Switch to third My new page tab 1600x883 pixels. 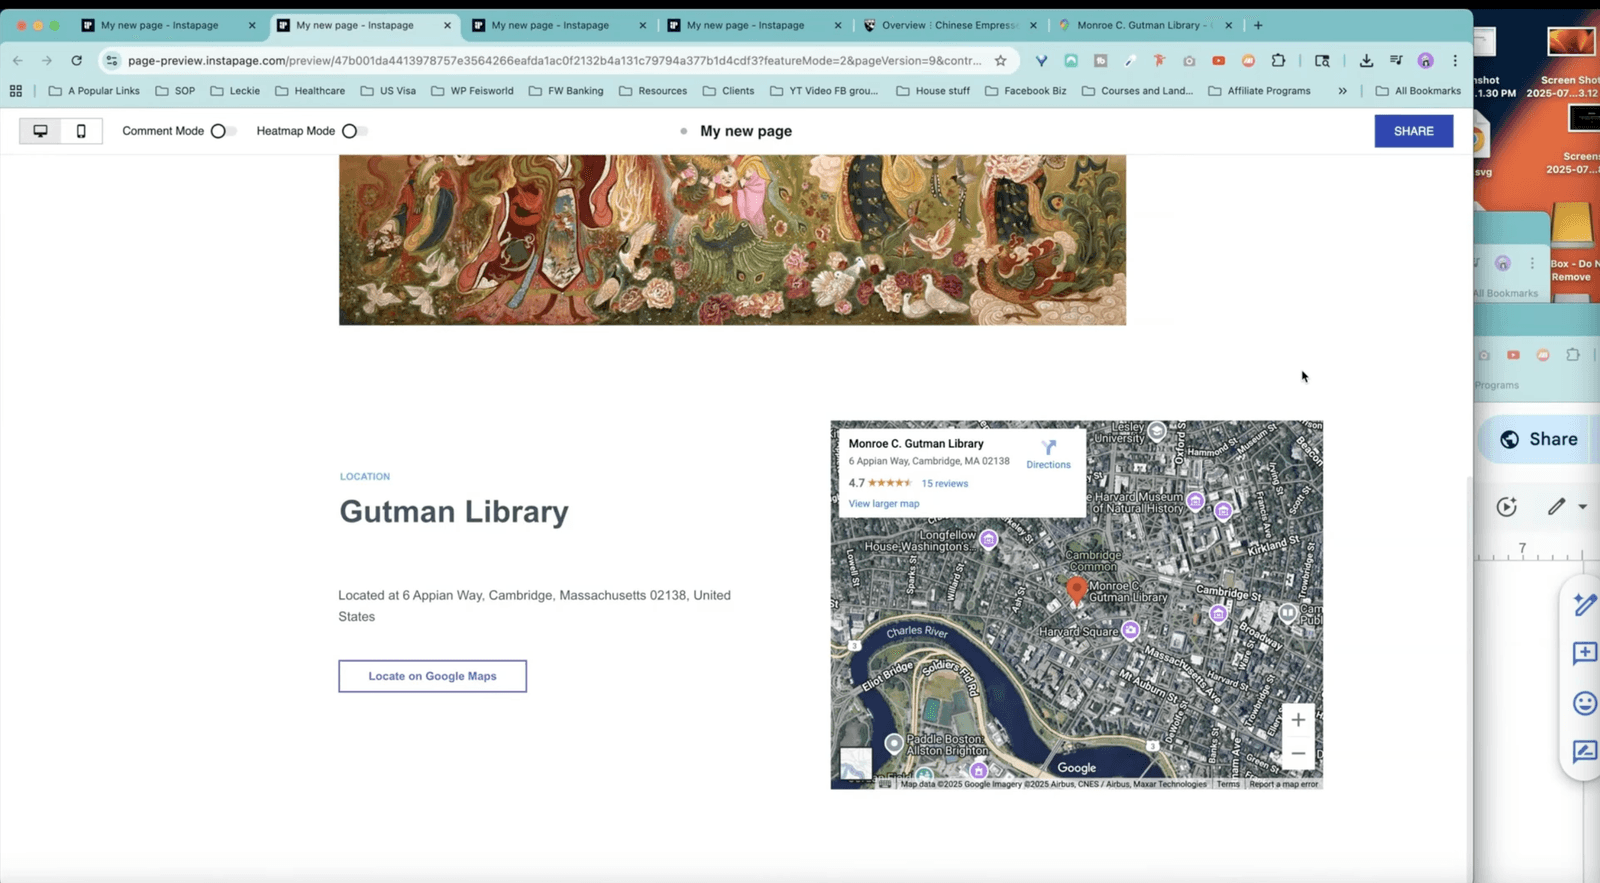tap(551, 25)
